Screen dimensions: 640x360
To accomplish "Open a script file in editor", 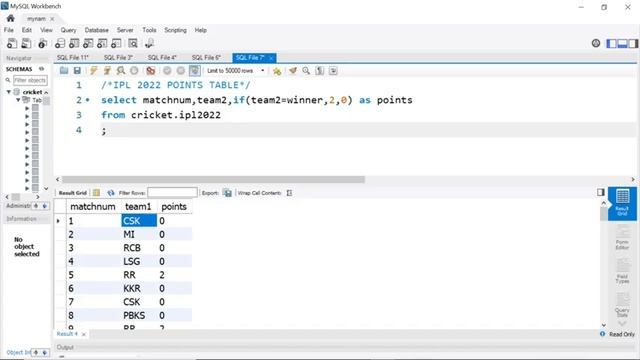I will 64,71.
